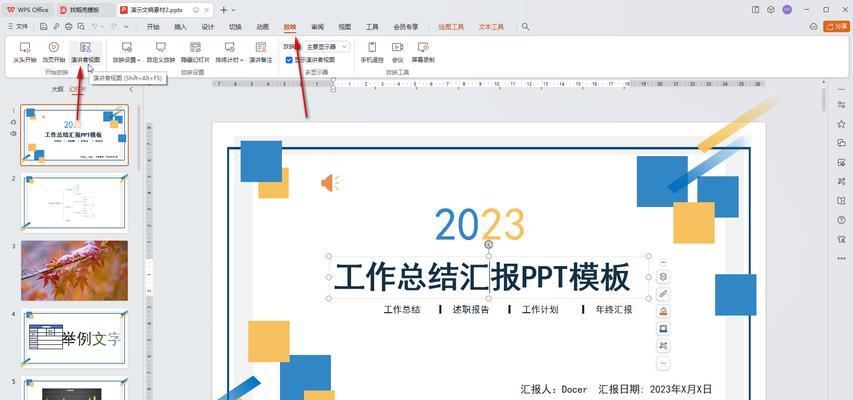Screen dimensions: 853x400
Task: Open the 文件 file menu
Action: click(18, 26)
